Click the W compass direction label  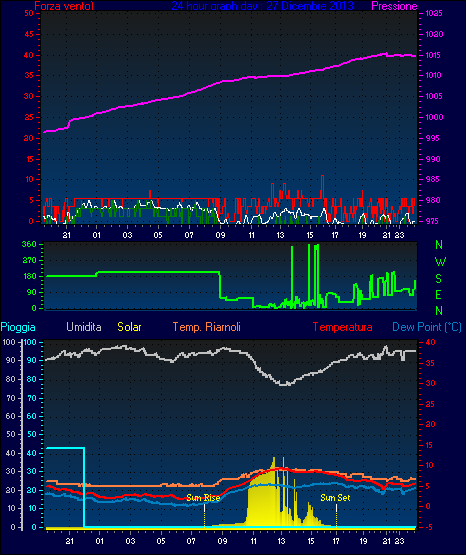pos(440,262)
